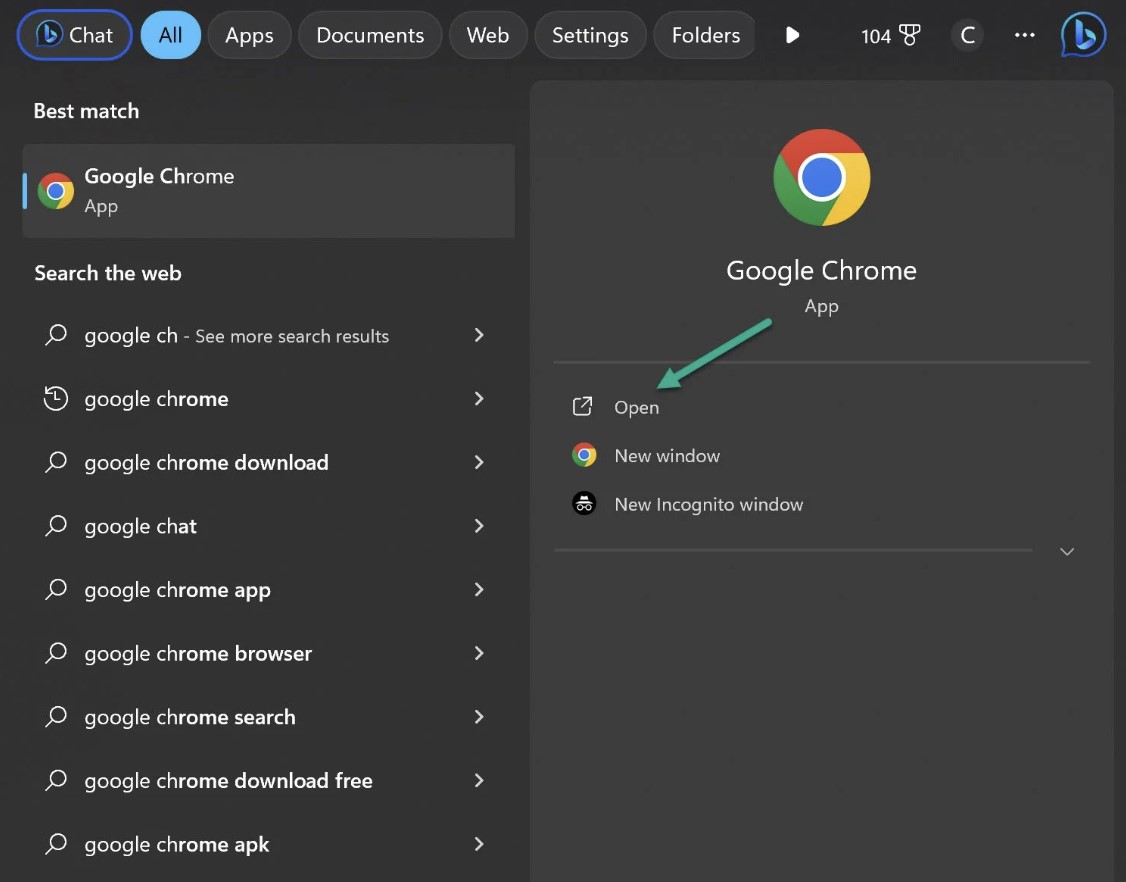
Task: Click search icon beside 'google chrome download'
Action: [x=56, y=462]
